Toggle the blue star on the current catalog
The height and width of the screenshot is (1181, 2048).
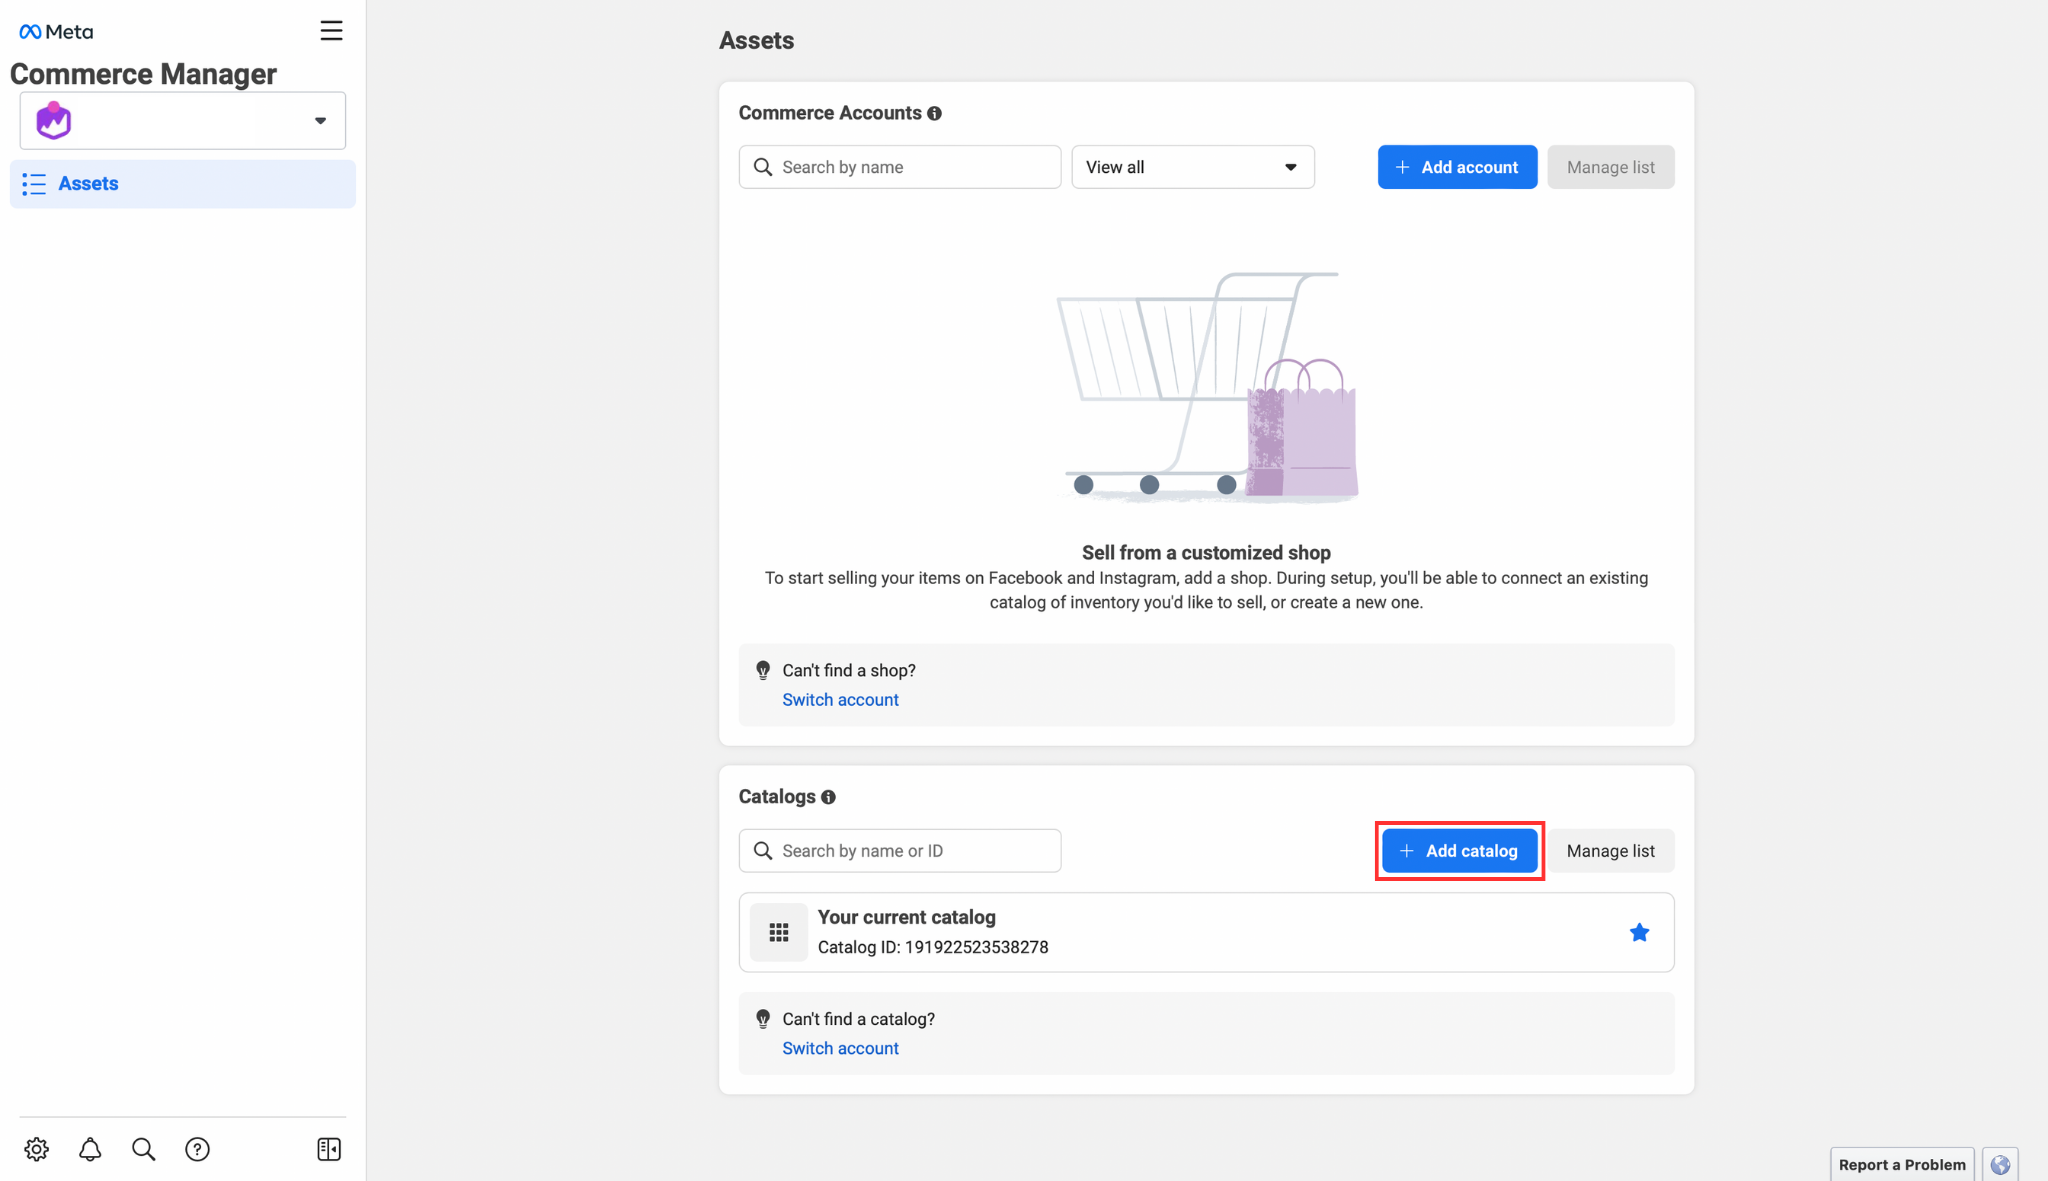point(1640,932)
